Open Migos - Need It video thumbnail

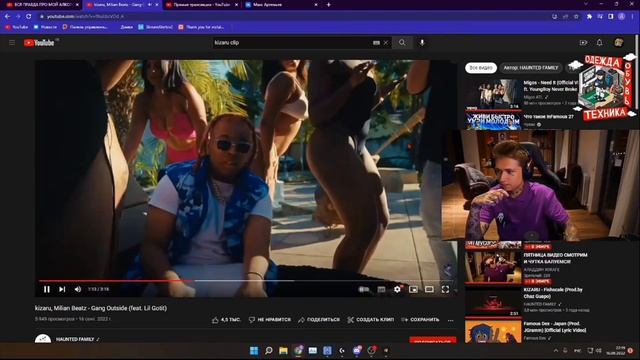pyautogui.click(x=493, y=94)
